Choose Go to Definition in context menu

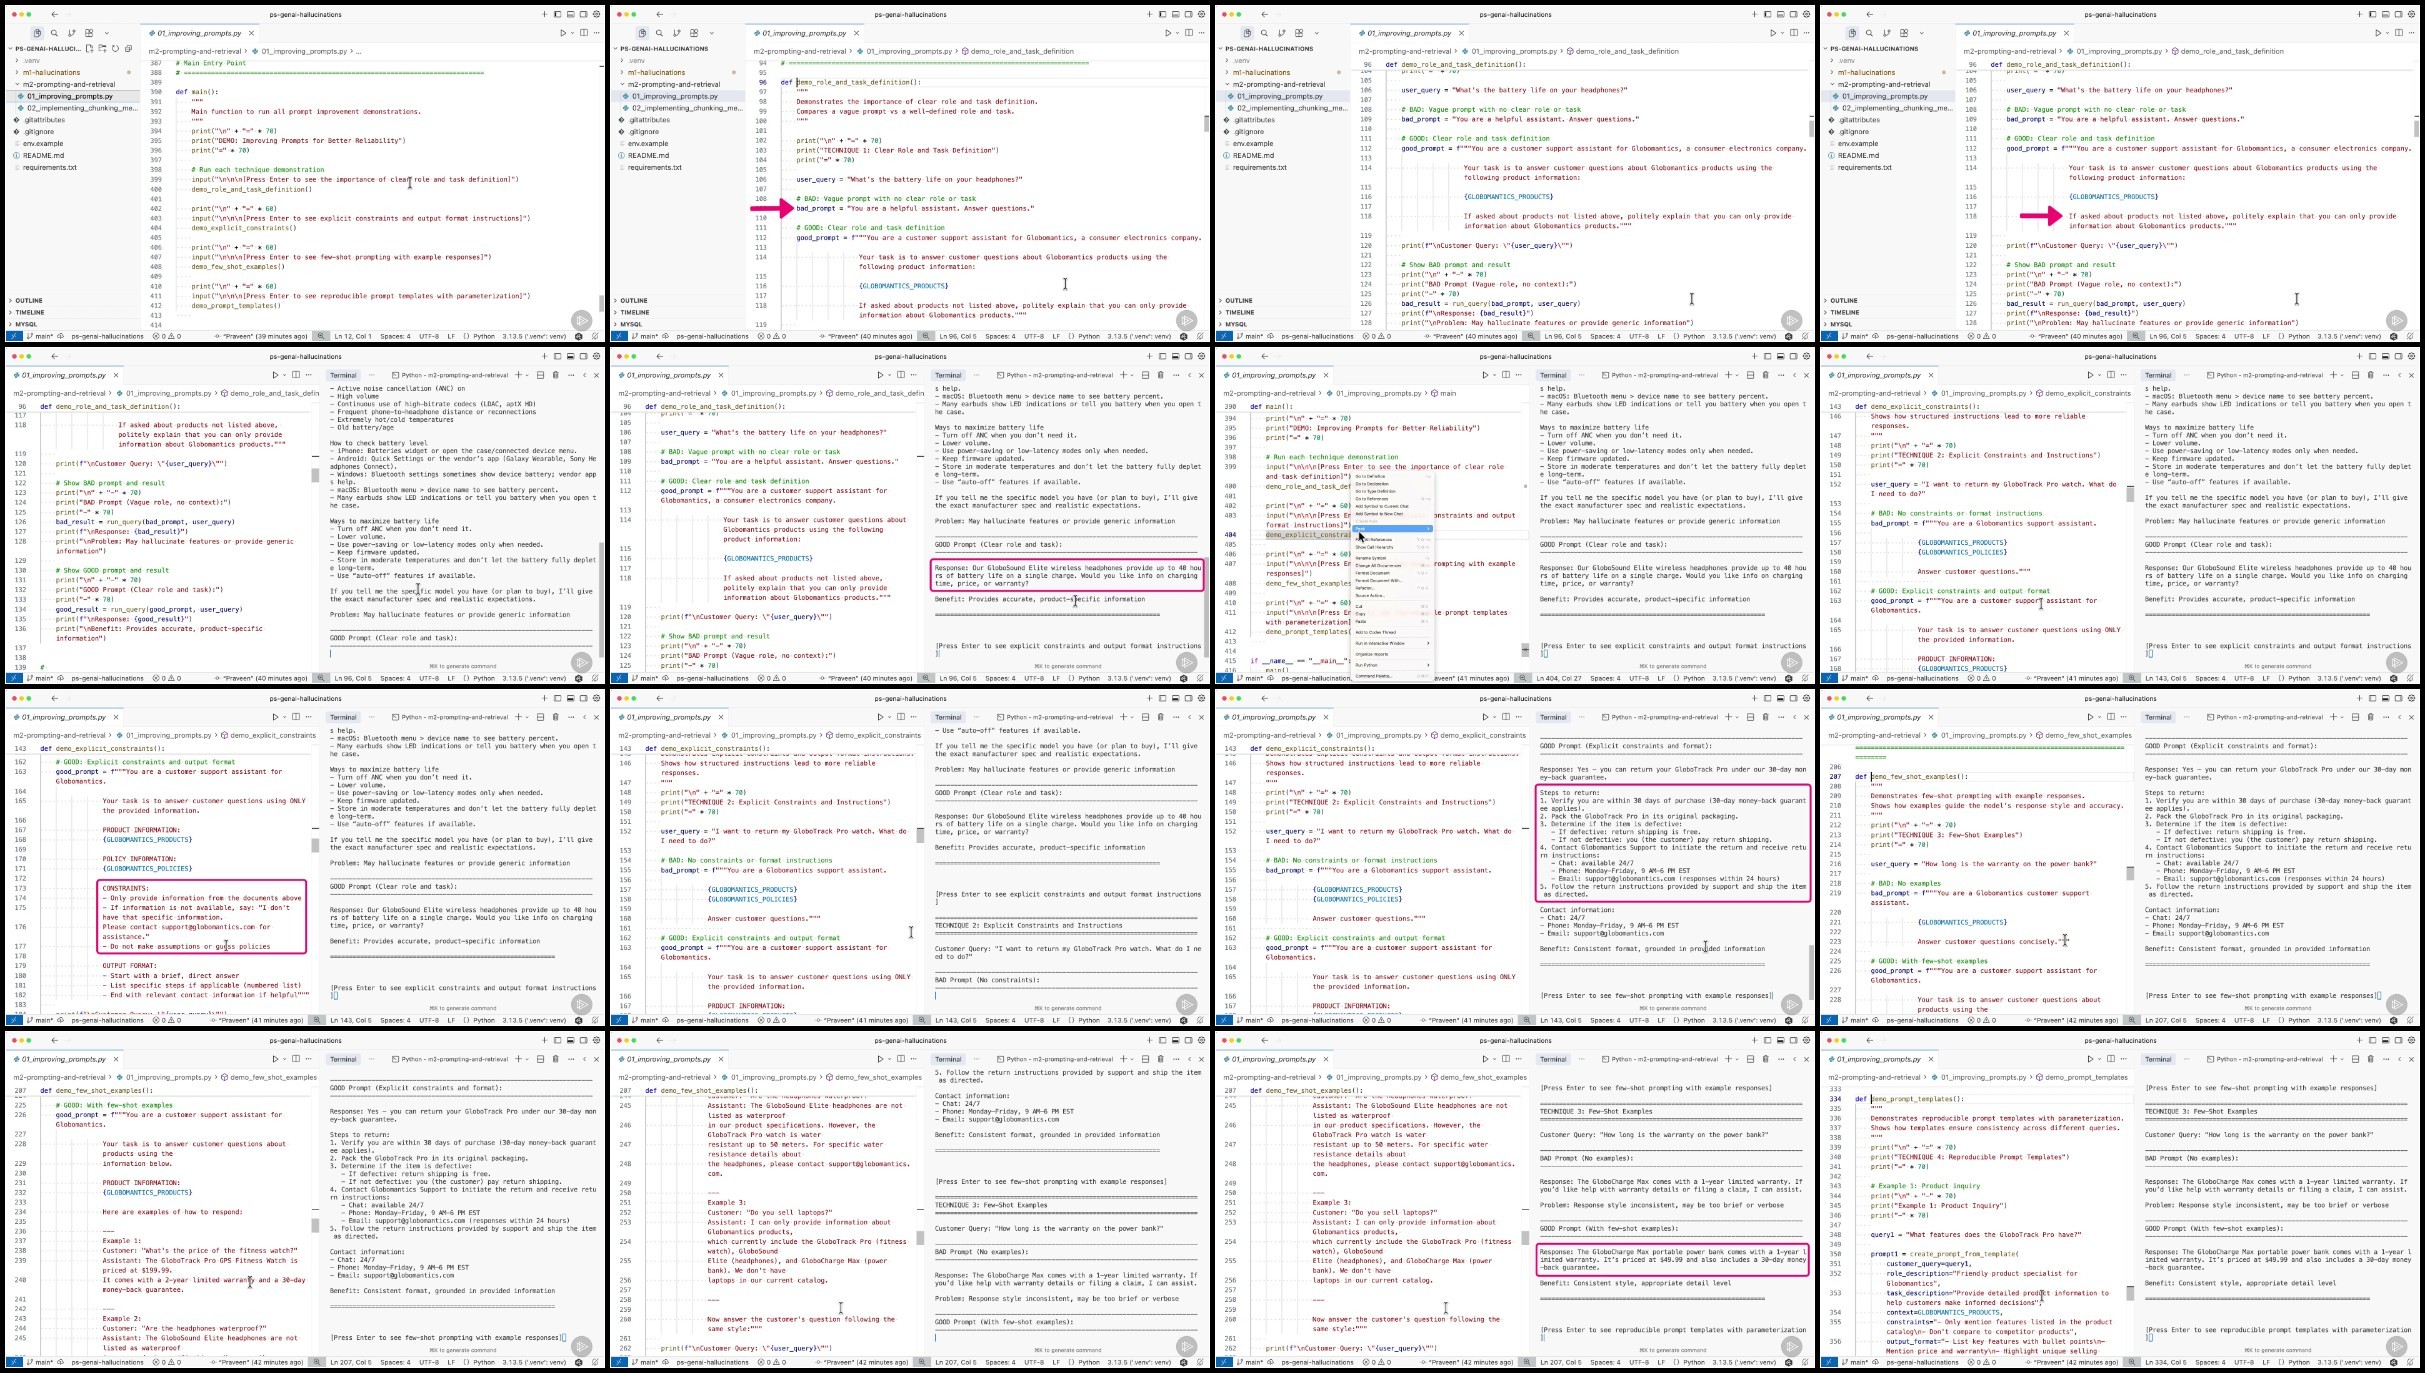[x=1392, y=476]
